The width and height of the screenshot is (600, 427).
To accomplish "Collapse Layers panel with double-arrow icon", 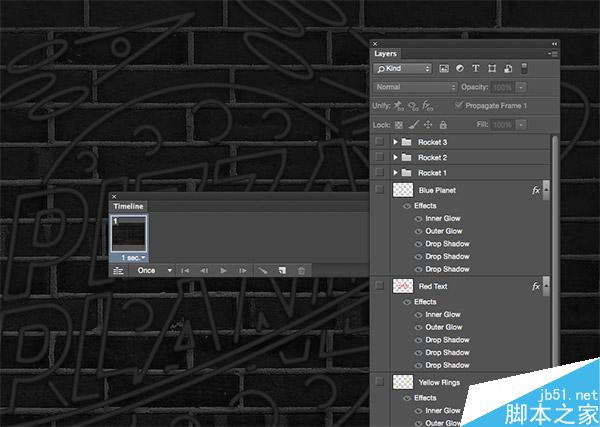I will pyautogui.click(x=554, y=44).
